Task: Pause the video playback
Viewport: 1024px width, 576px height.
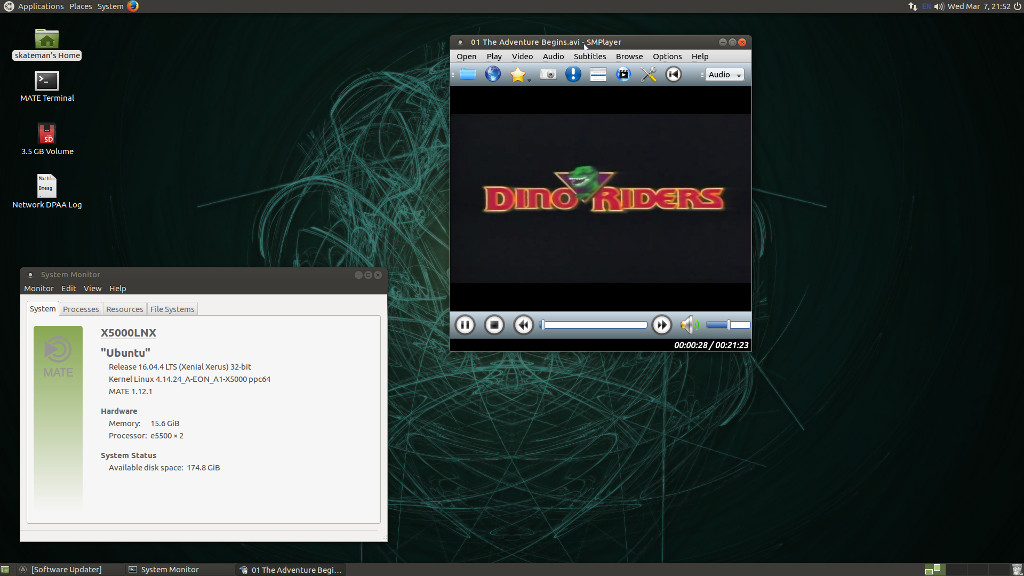Action: tap(465, 325)
